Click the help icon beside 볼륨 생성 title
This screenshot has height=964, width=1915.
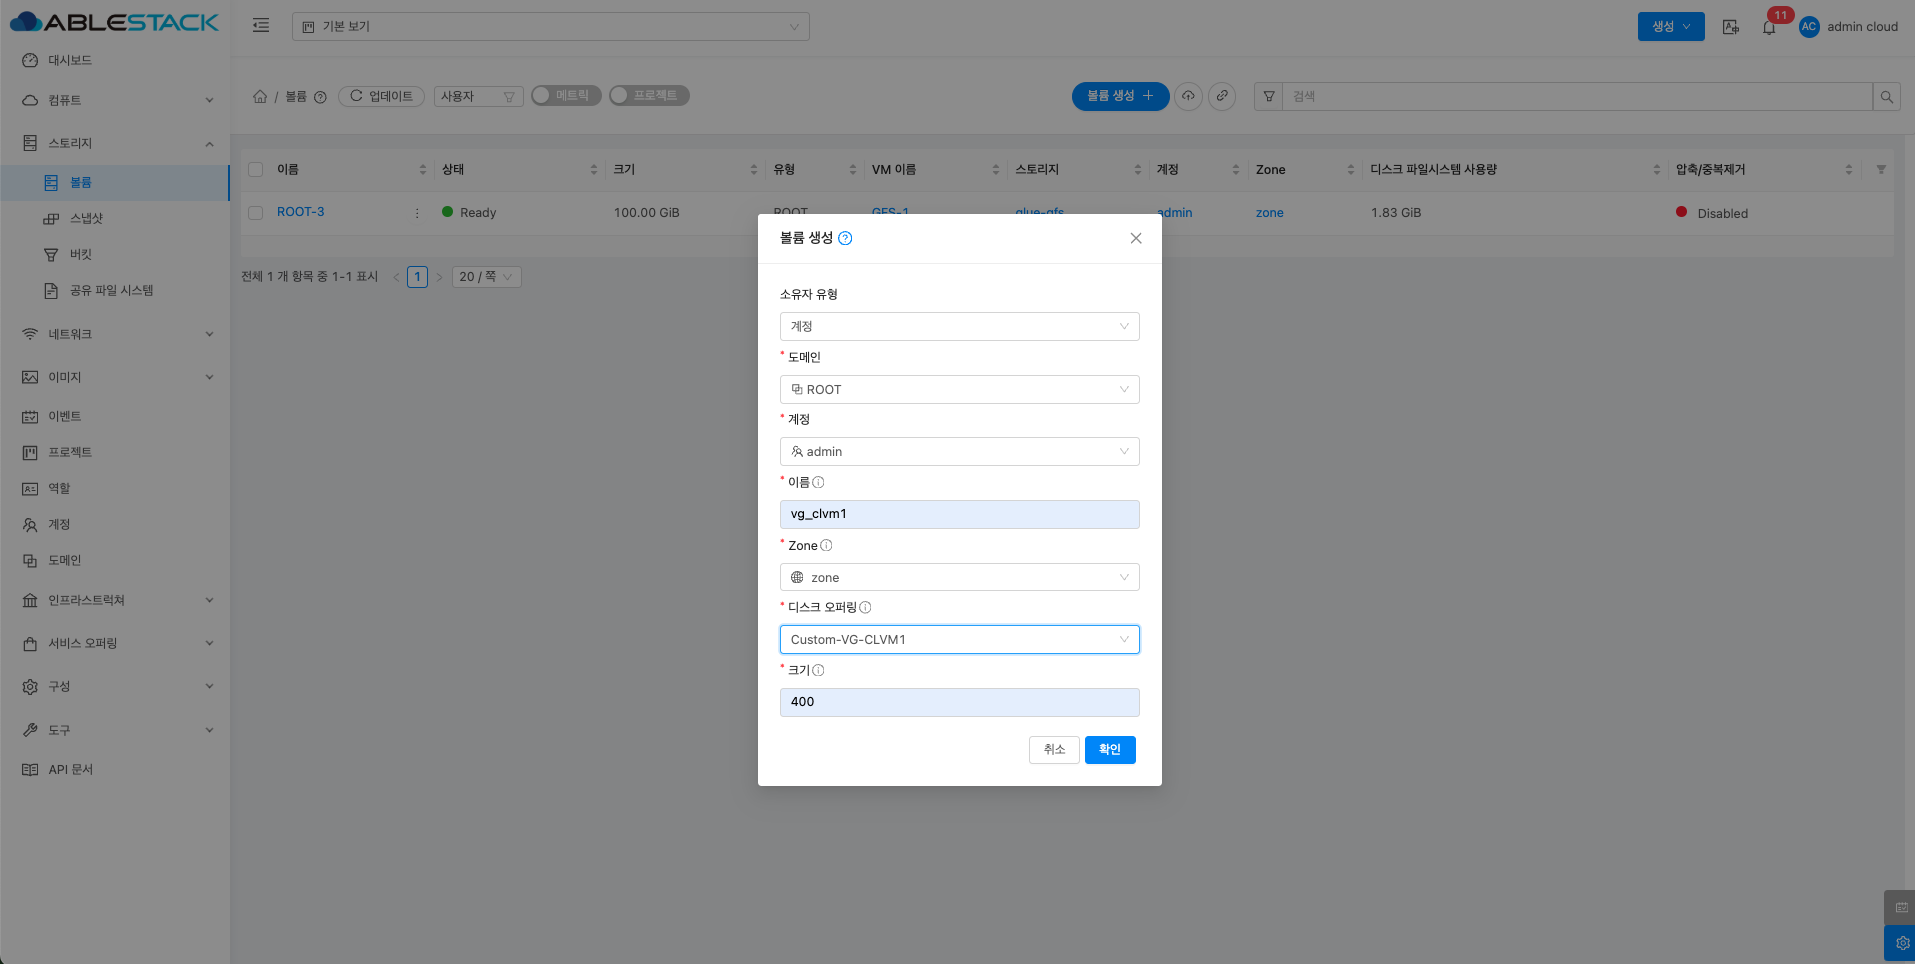[845, 238]
